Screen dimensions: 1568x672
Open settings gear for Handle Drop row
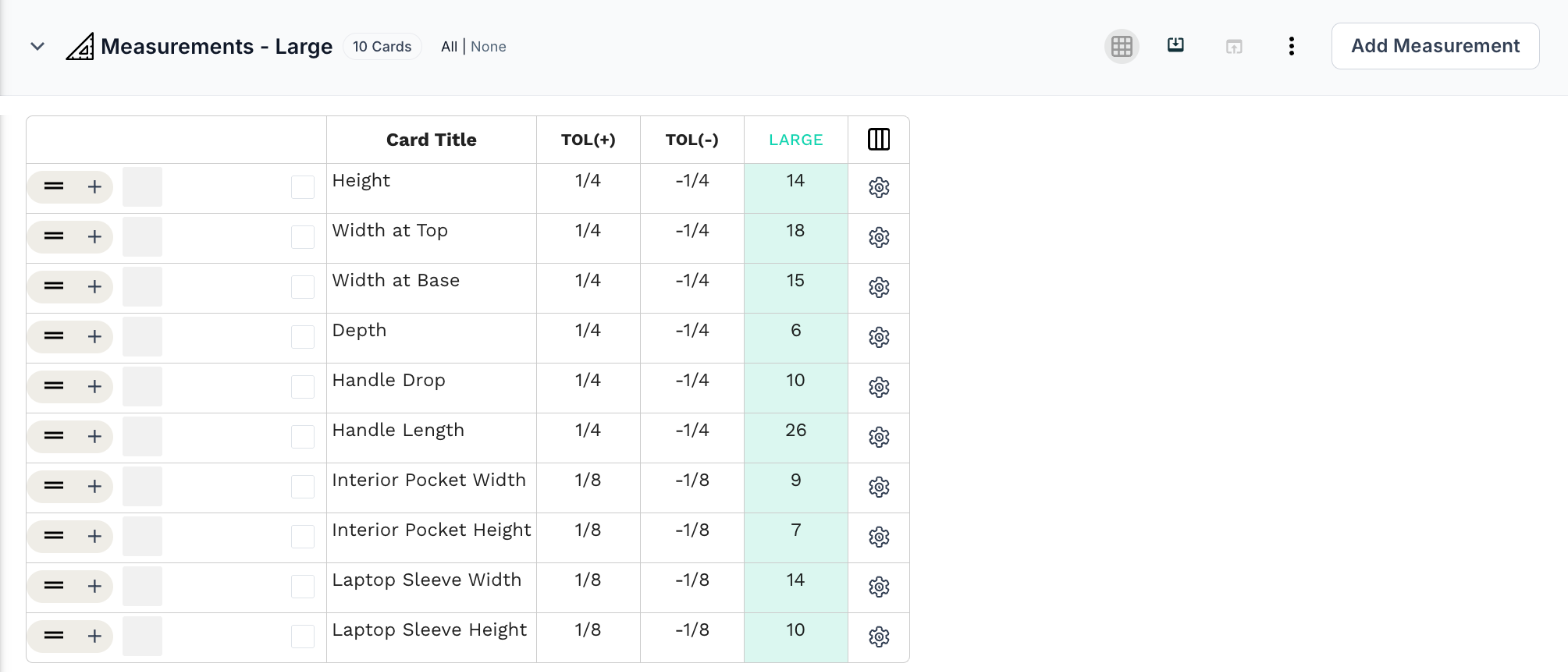point(879,387)
